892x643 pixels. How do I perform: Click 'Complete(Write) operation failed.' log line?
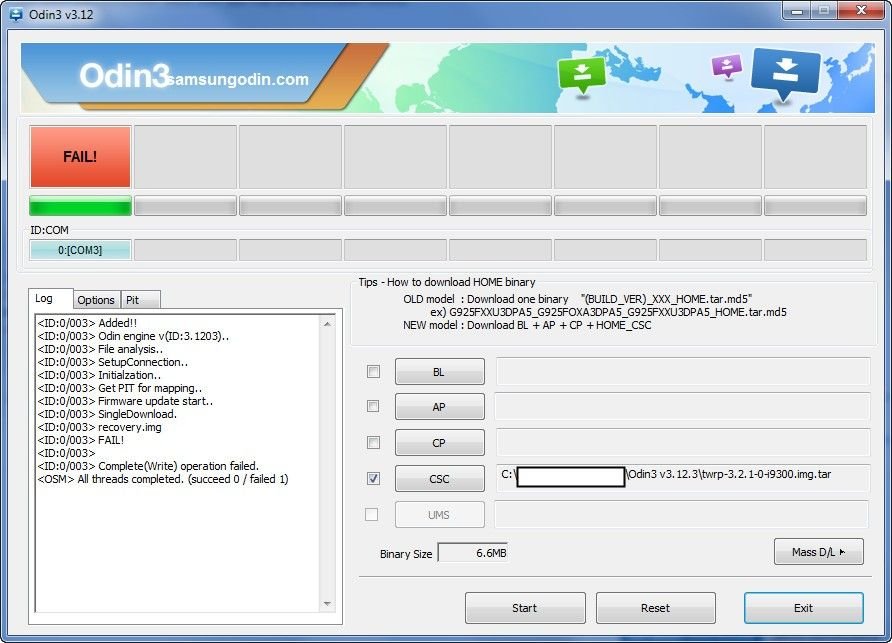point(148,466)
